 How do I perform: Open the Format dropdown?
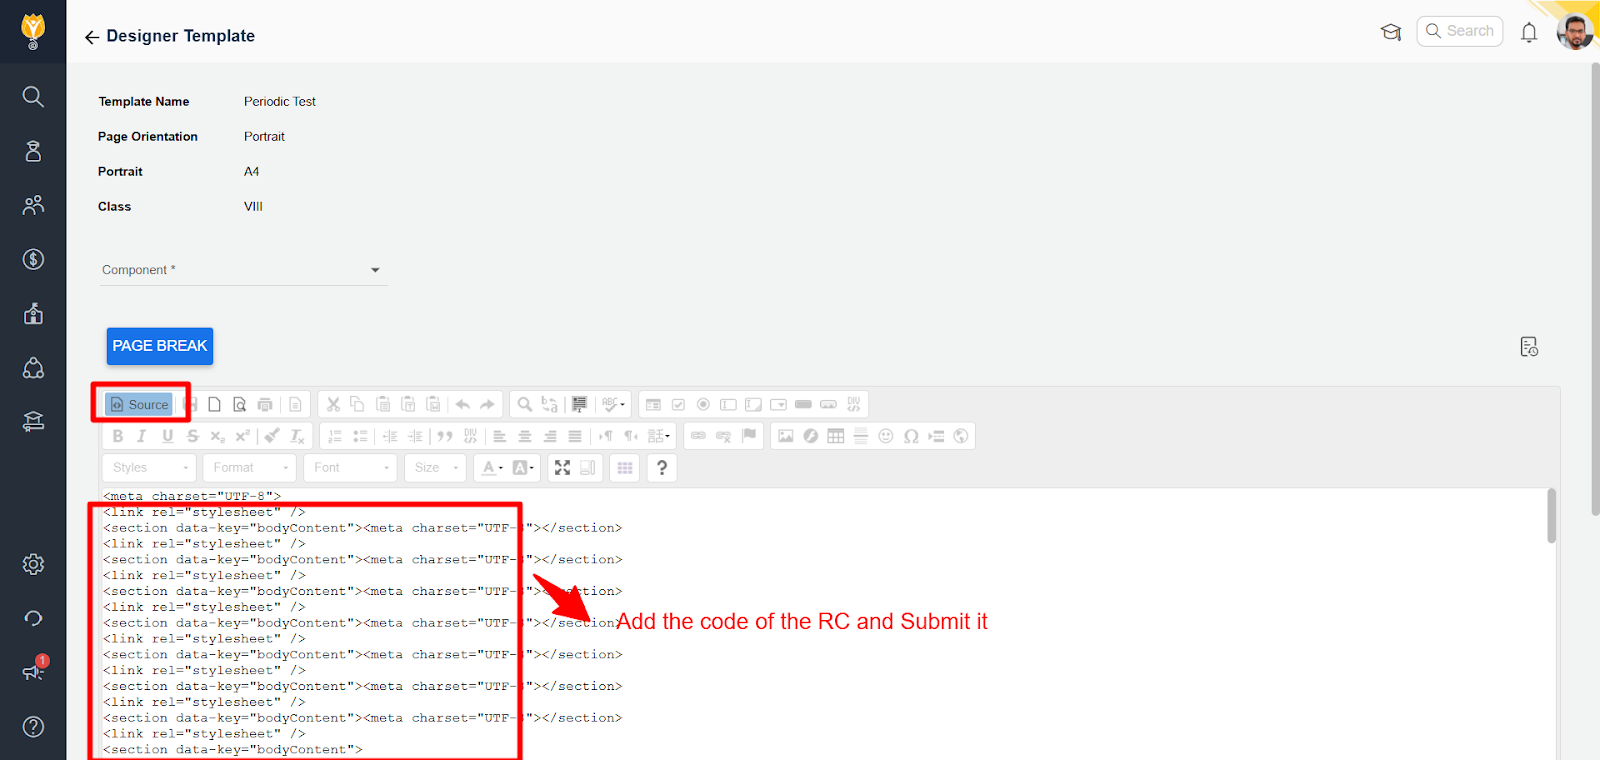[250, 467]
